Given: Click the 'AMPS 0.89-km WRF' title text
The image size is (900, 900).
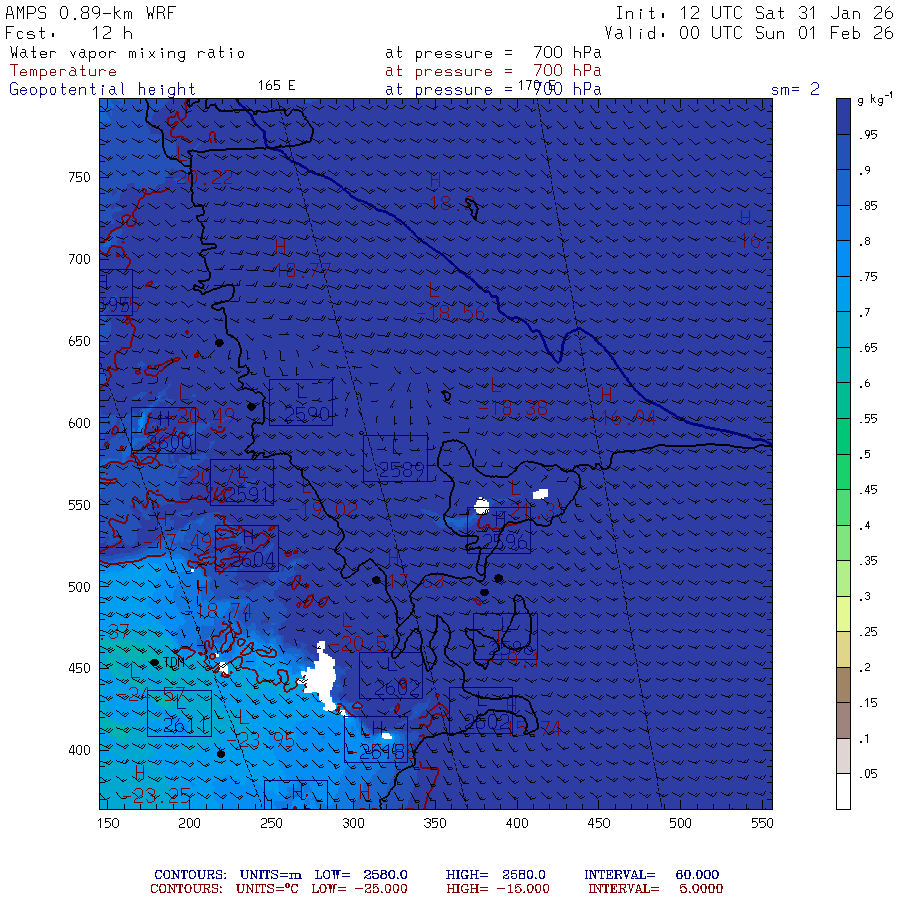Looking at the screenshot, I should pos(90,13).
